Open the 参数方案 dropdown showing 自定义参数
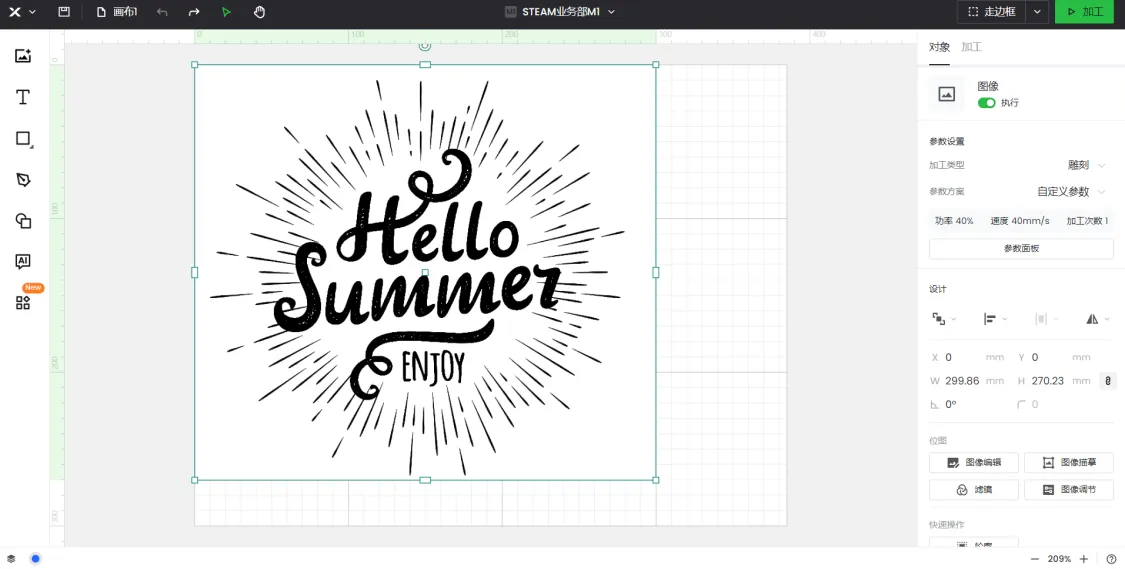 tap(1072, 192)
